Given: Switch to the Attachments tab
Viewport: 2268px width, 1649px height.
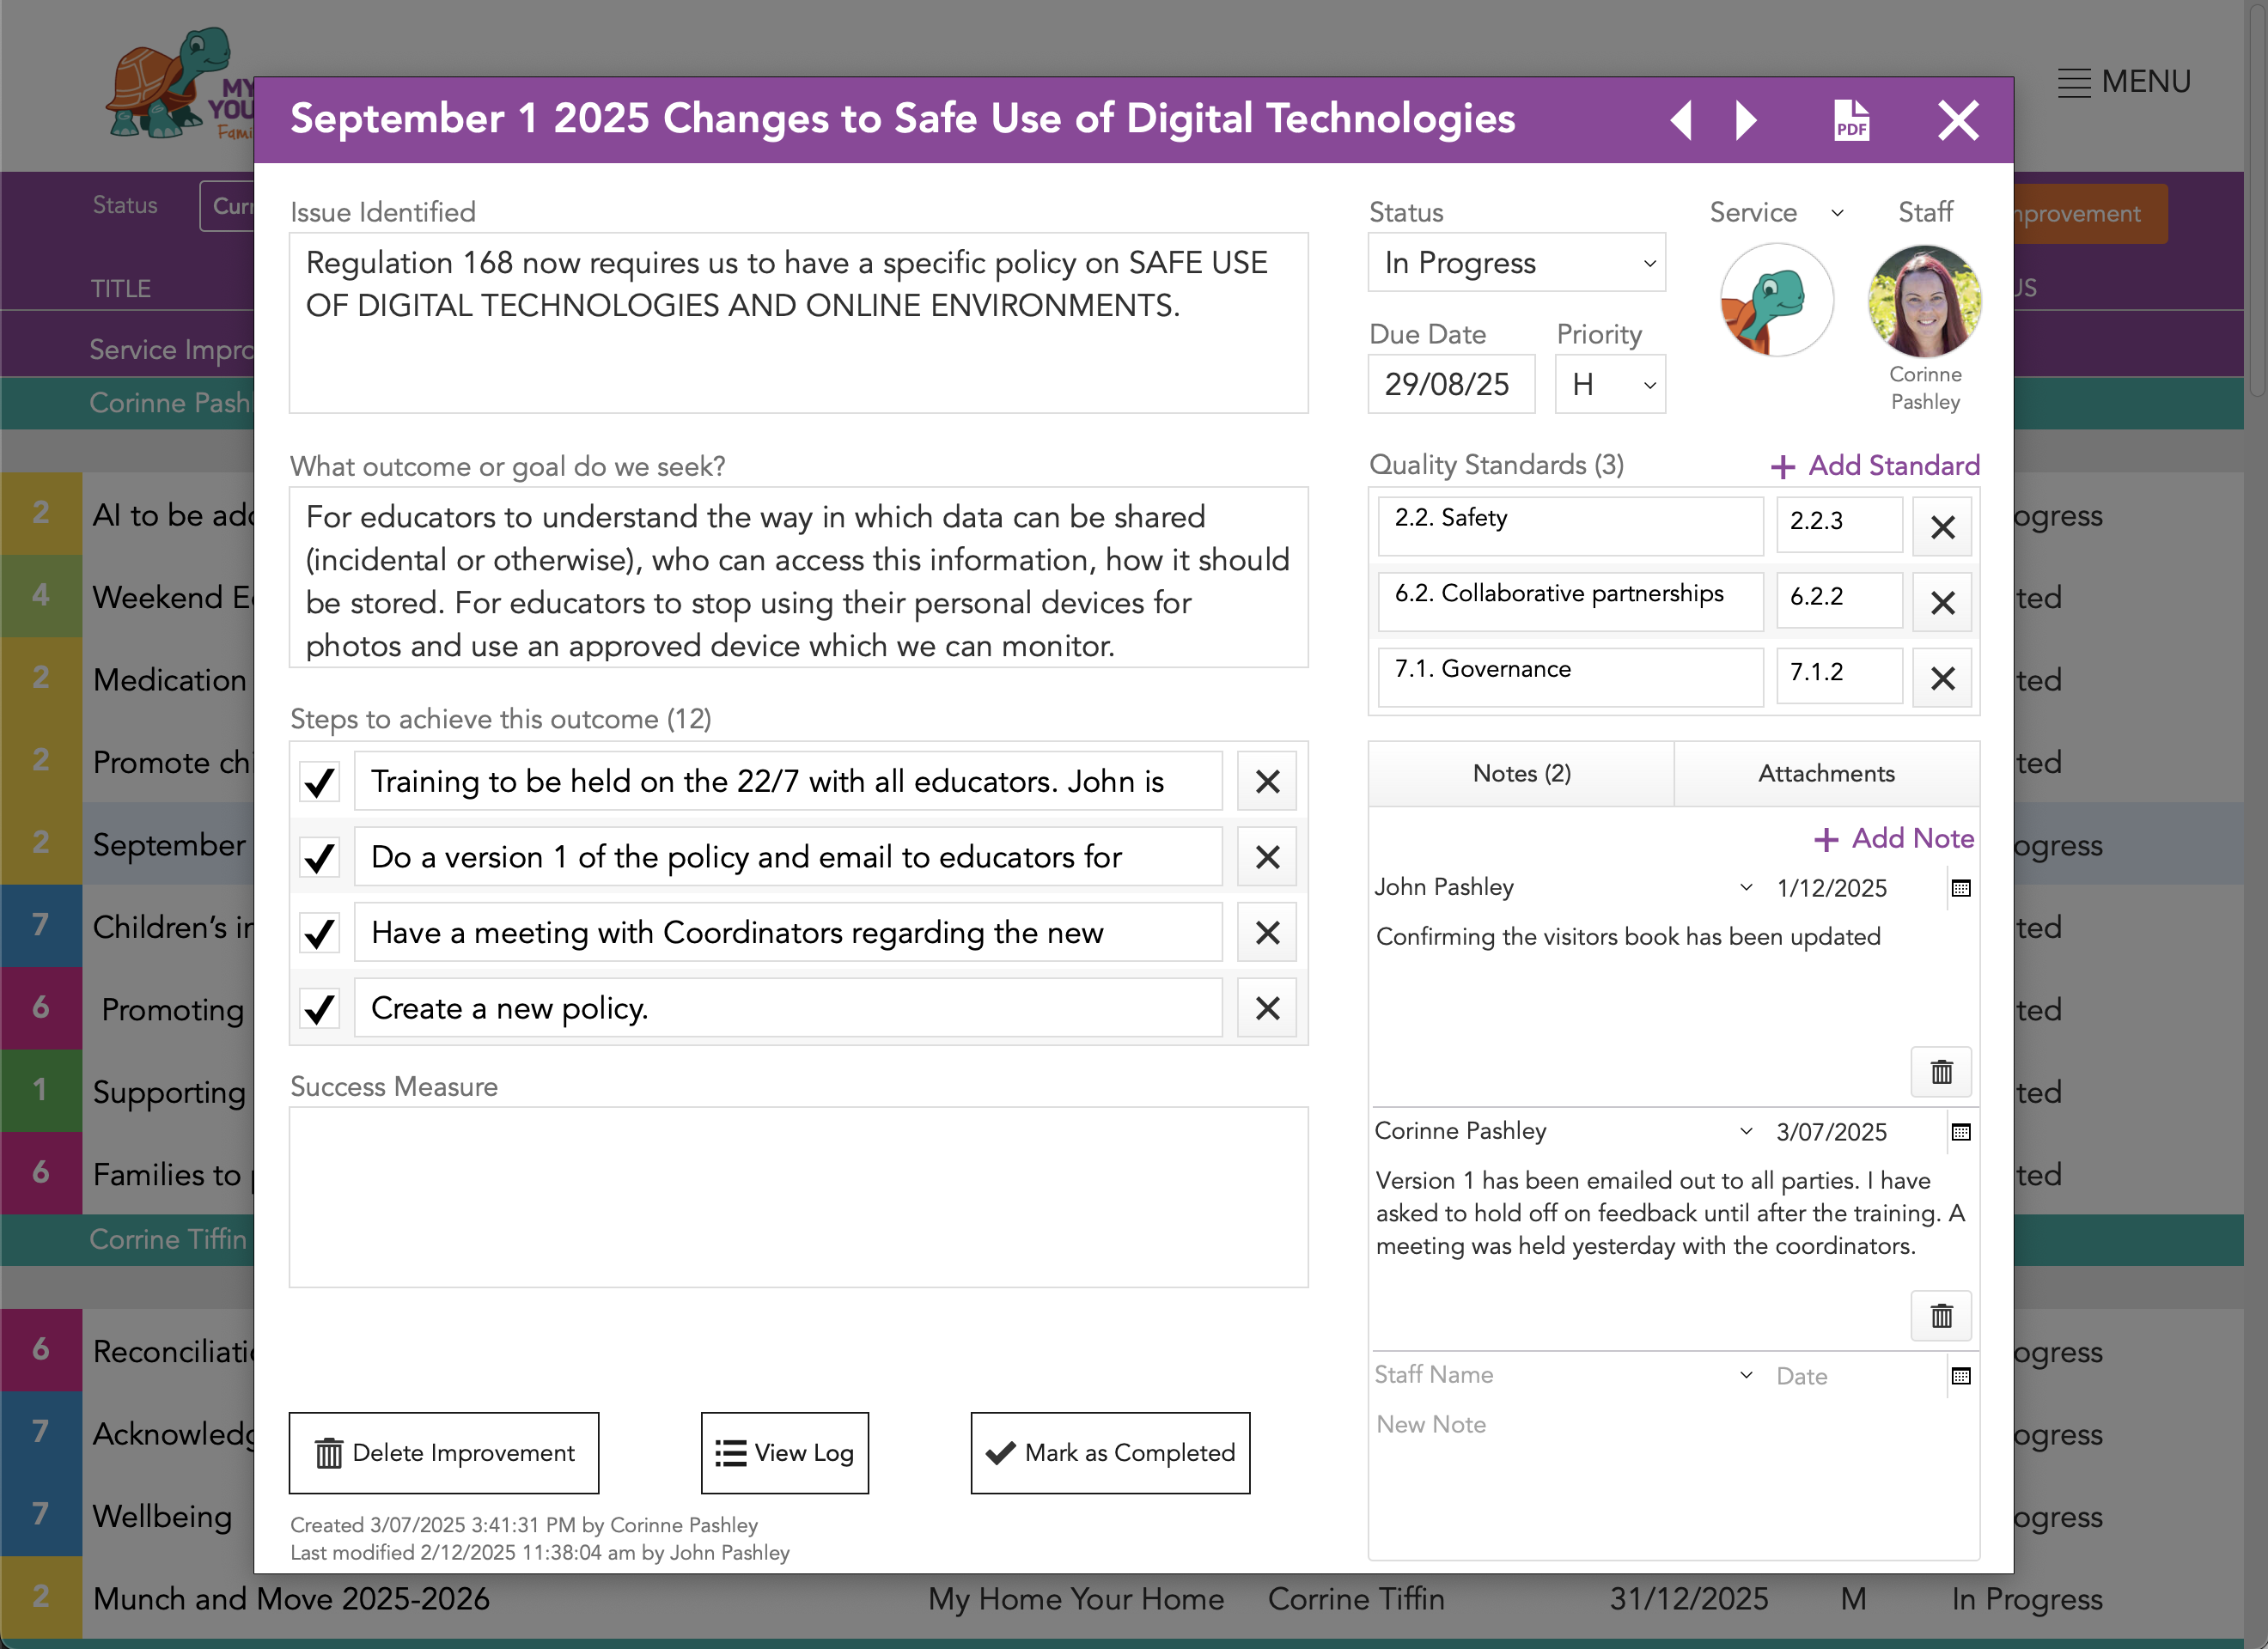Looking at the screenshot, I should (x=1825, y=773).
